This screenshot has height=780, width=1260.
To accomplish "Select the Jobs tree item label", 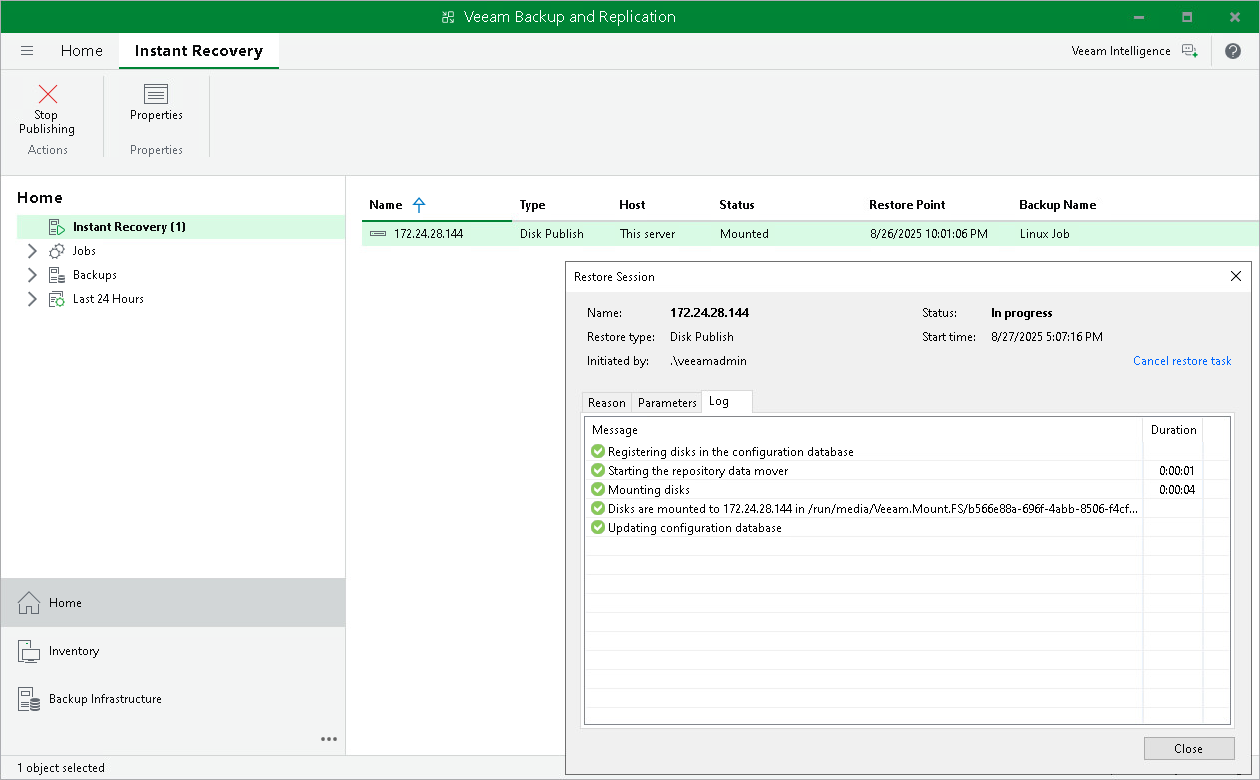I will tap(84, 251).
